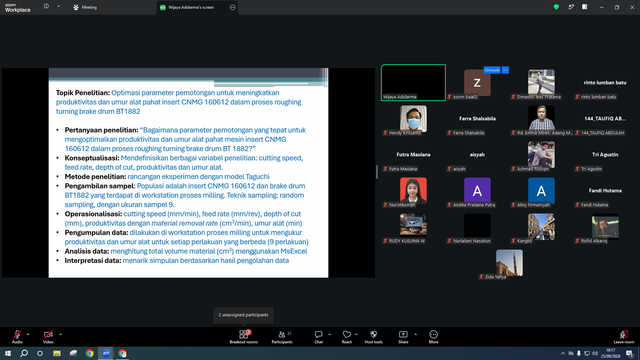This screenshot has width=640, height=360.
Task: Select Hendy Krisianto's video thumbnail
Action: tap(413, 118)
